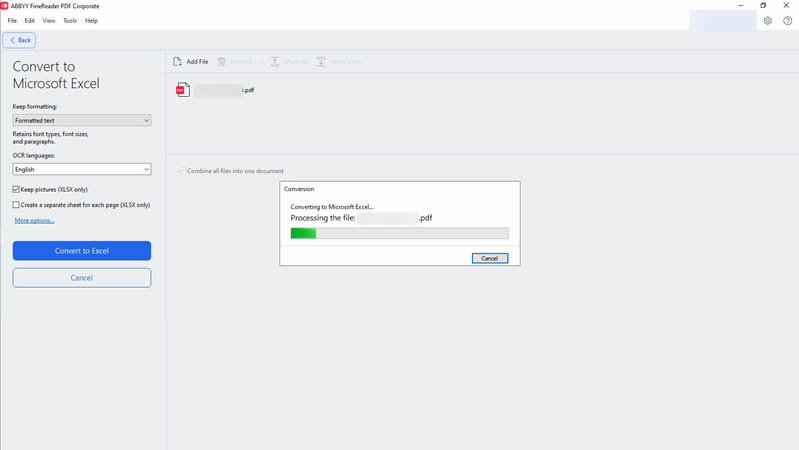Click the Convert to Excel button
The image size is (799, 450).
[82, 251]
